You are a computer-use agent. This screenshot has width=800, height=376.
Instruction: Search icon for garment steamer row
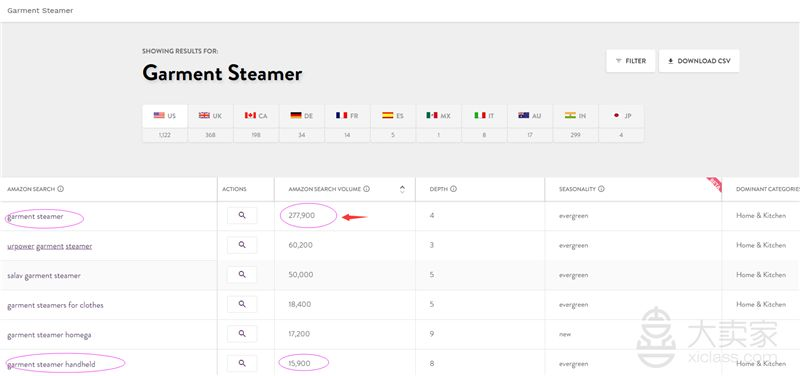(242, 216)
